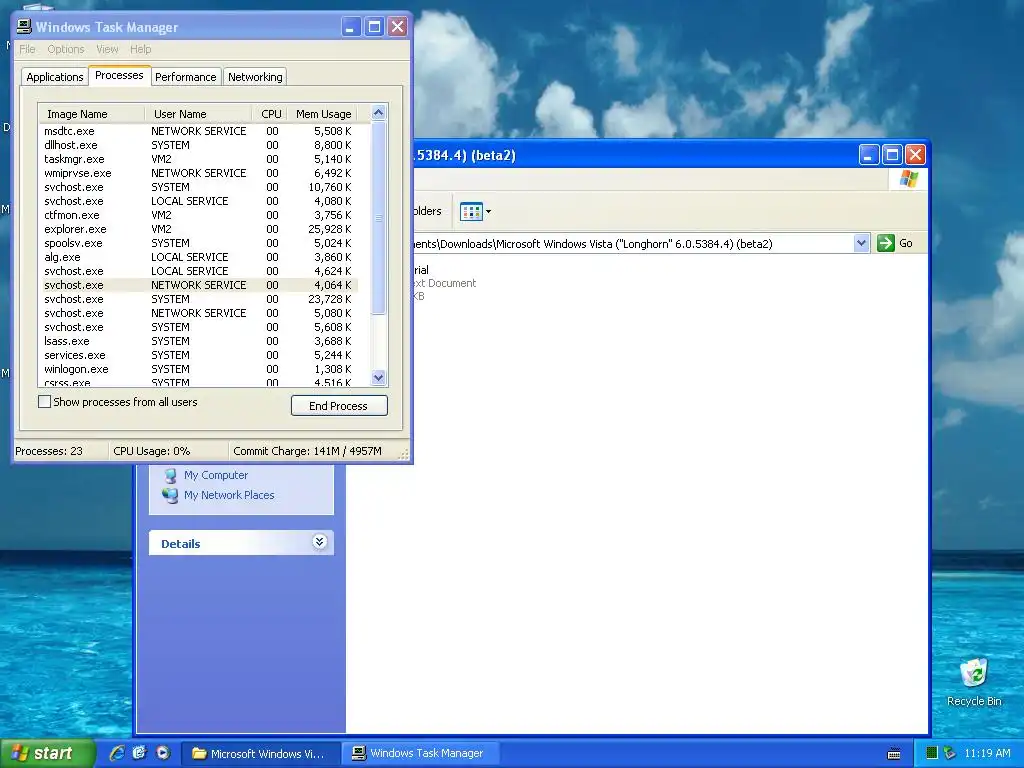Check Show processes from all users

(44, 402)
